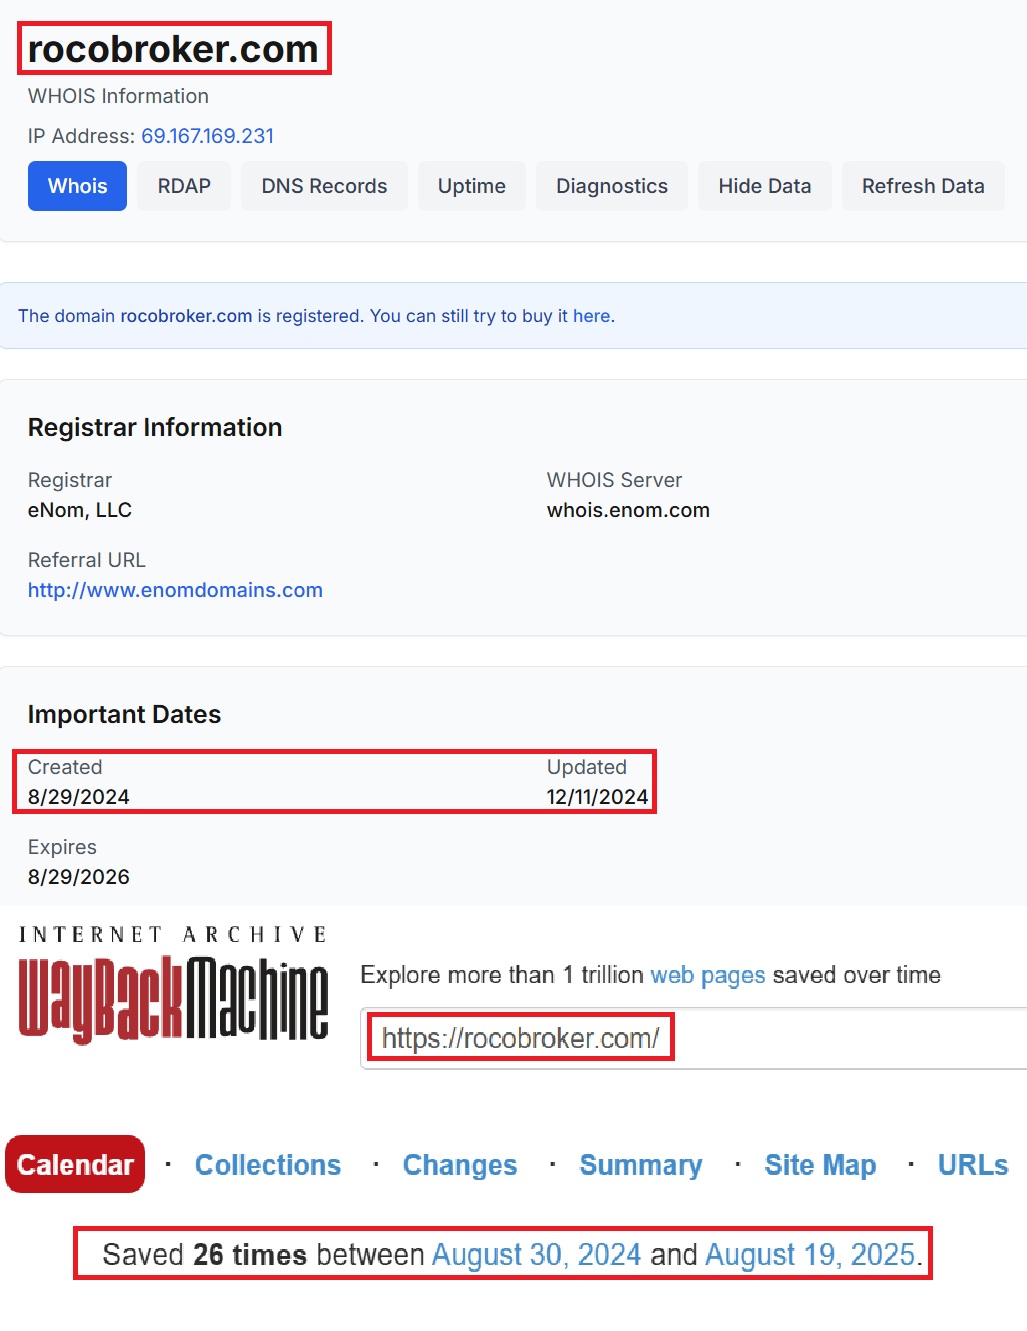1027x1331 pixels.
Task: Open the enomdomains.com referral URL
Action: click(175, 590)
